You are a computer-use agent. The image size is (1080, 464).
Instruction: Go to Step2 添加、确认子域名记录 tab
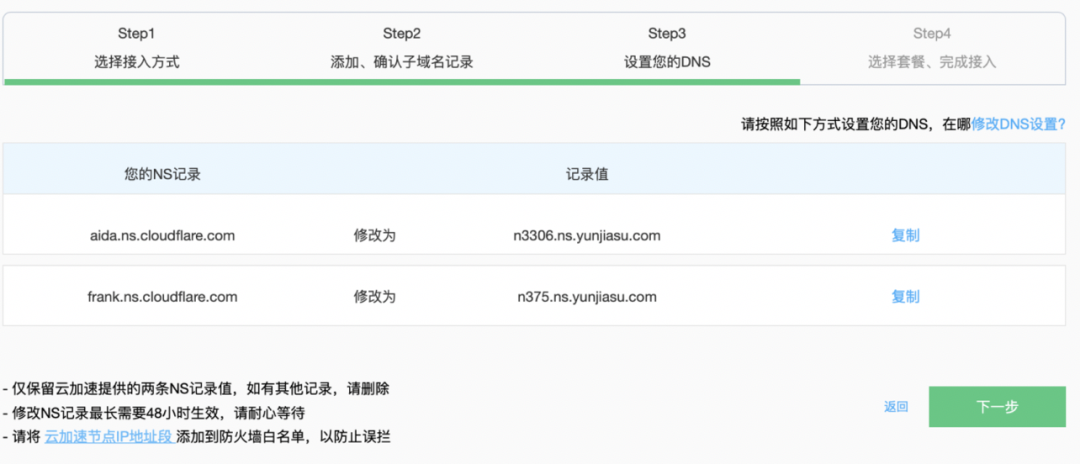(402, 48)
